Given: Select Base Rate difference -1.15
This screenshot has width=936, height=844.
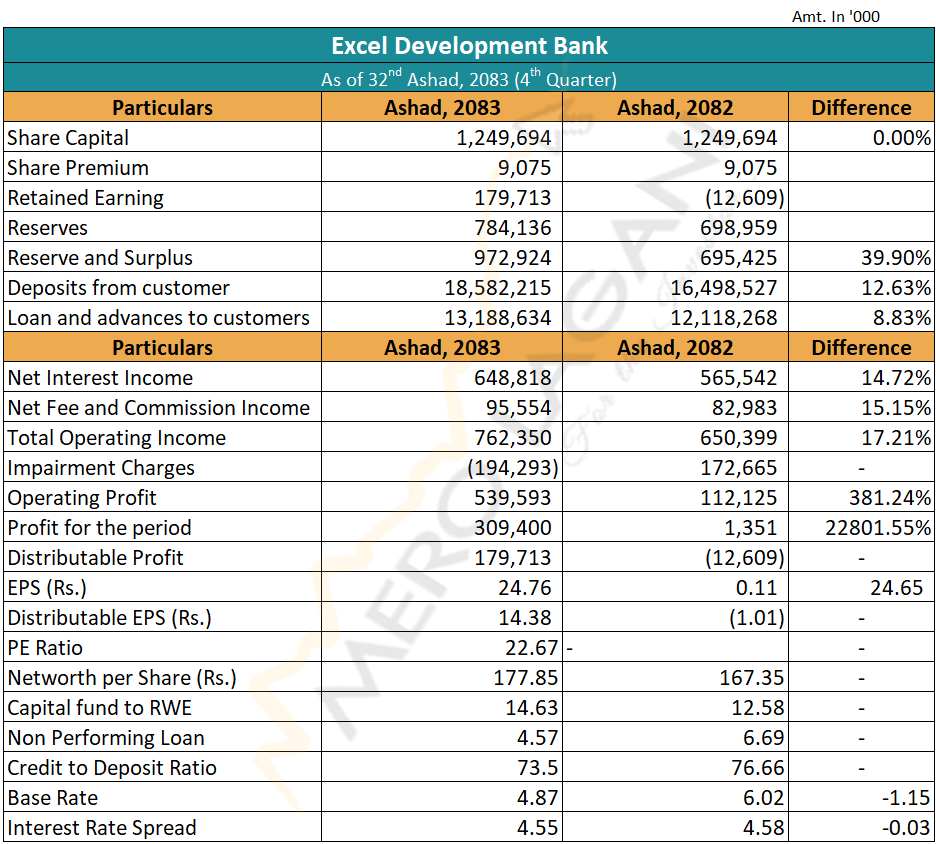Looking at the screenshot, I should point(906,798).
